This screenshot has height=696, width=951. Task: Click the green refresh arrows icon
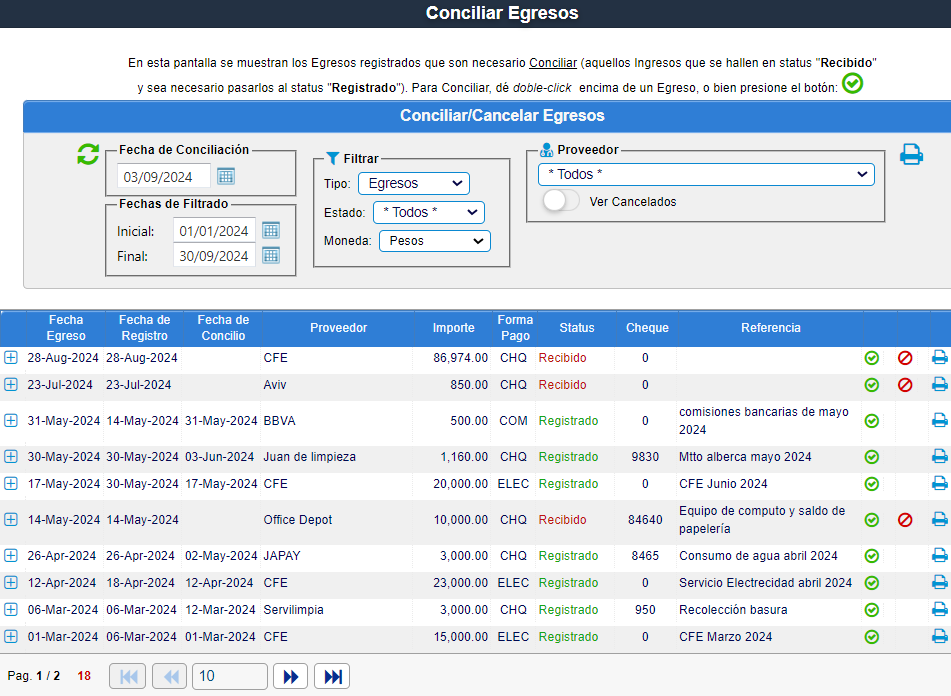(x=88, y=155)
